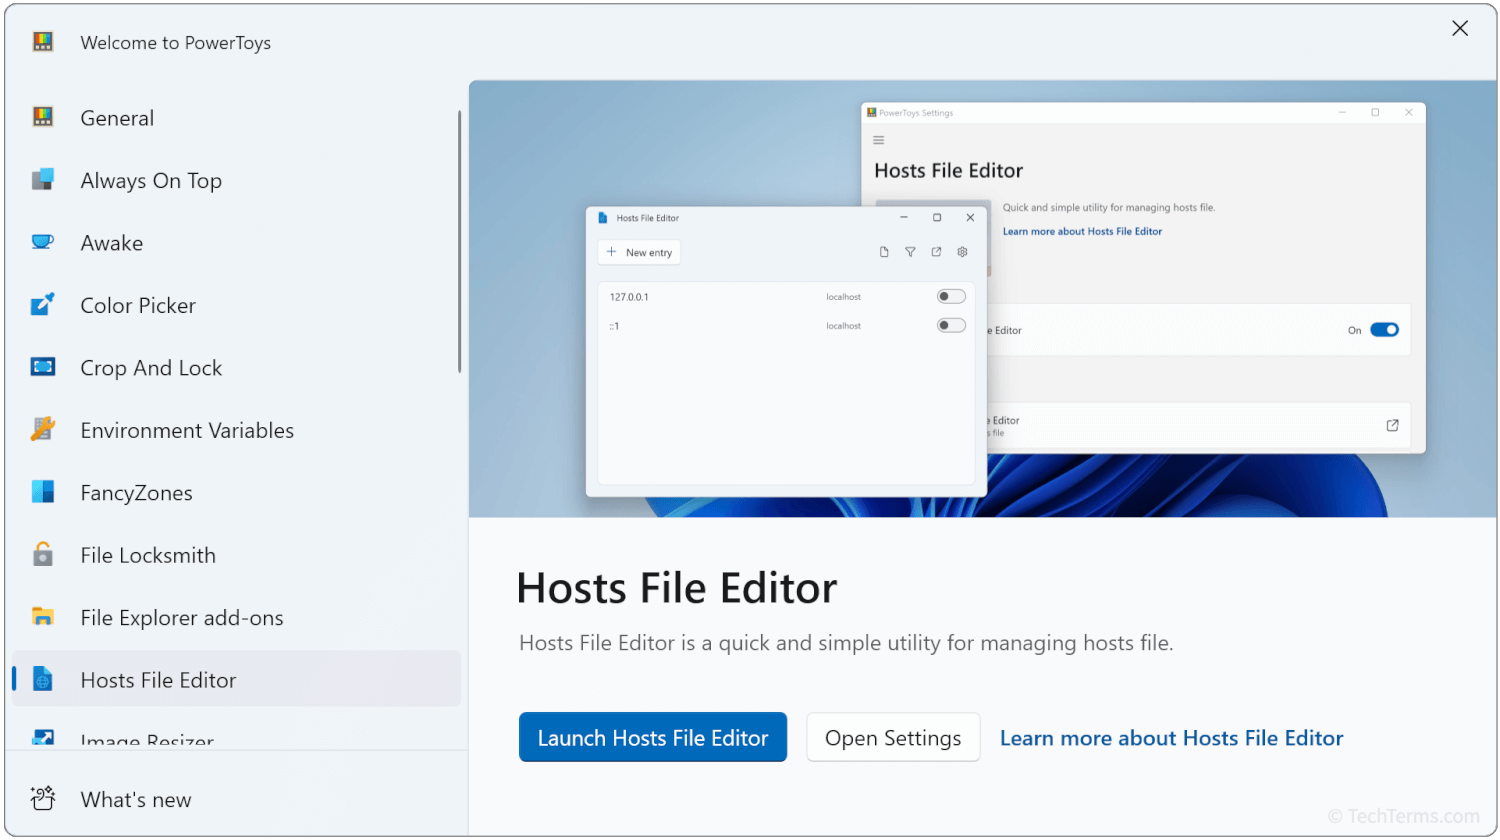1500x840 pixels.
Task: Select File Explorer add-ons
Action: pos(236,618)
